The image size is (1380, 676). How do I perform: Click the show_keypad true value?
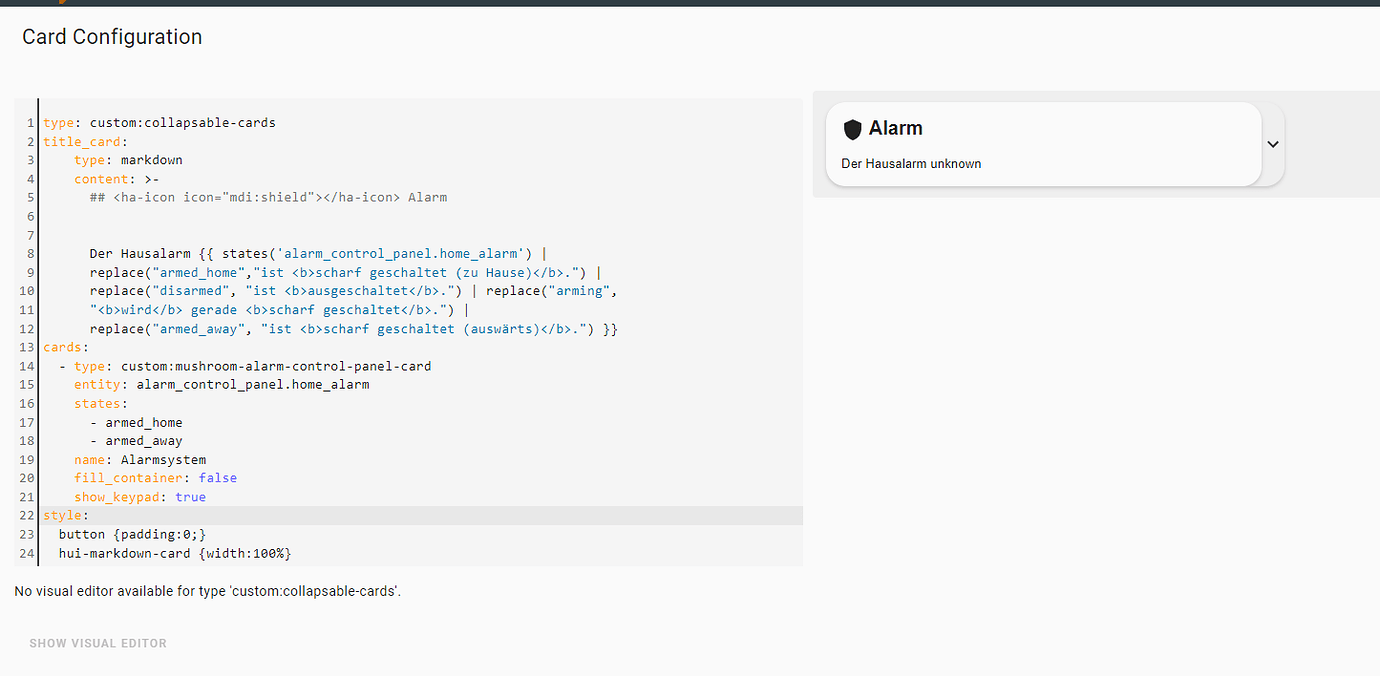click(x=190, y=496)
